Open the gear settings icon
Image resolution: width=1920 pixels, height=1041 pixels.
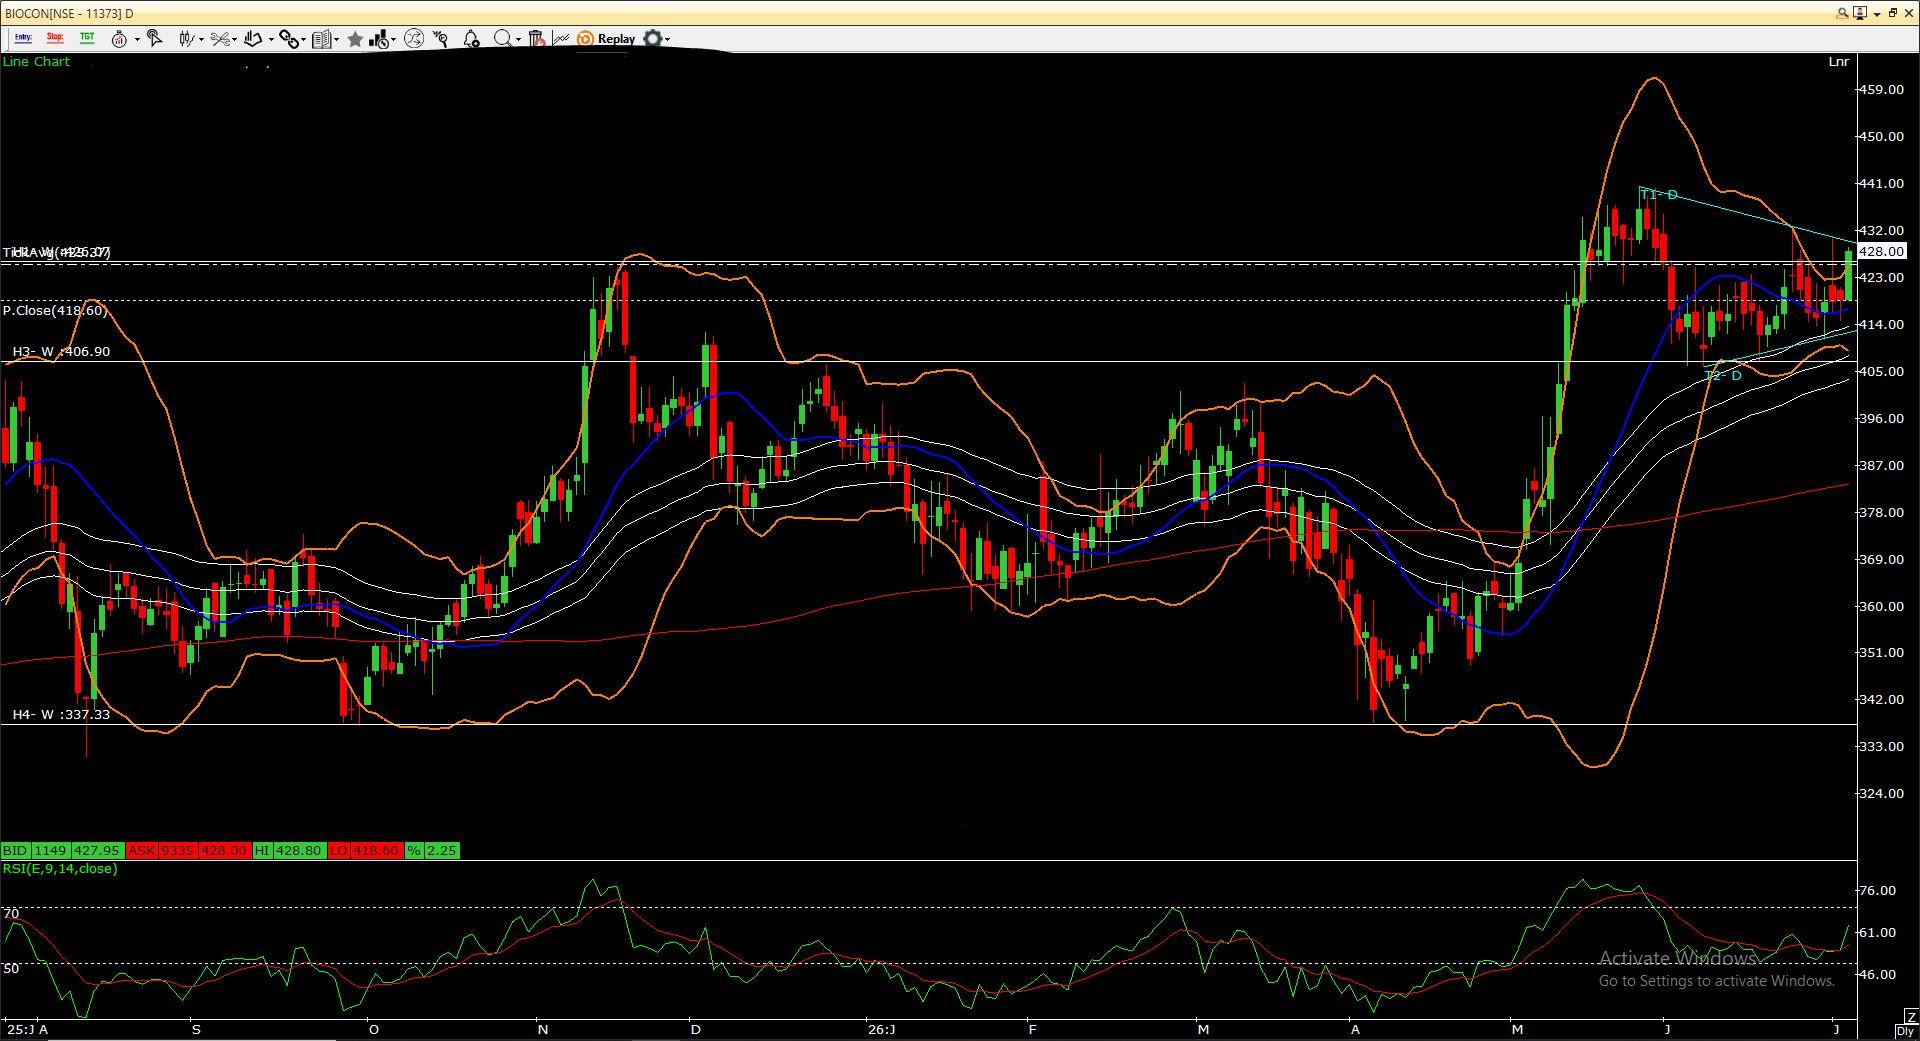pos(652,38)
